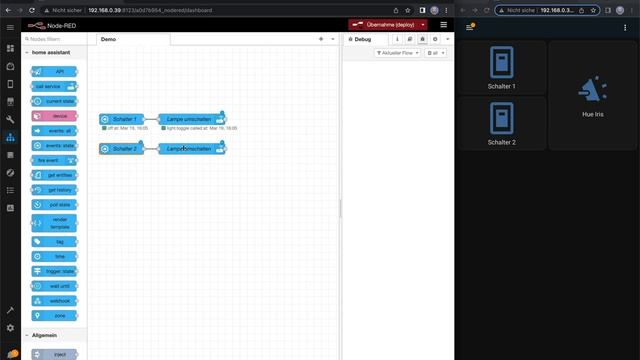Open Aktueller Flow filter dropdown

(x=397, y=53)
